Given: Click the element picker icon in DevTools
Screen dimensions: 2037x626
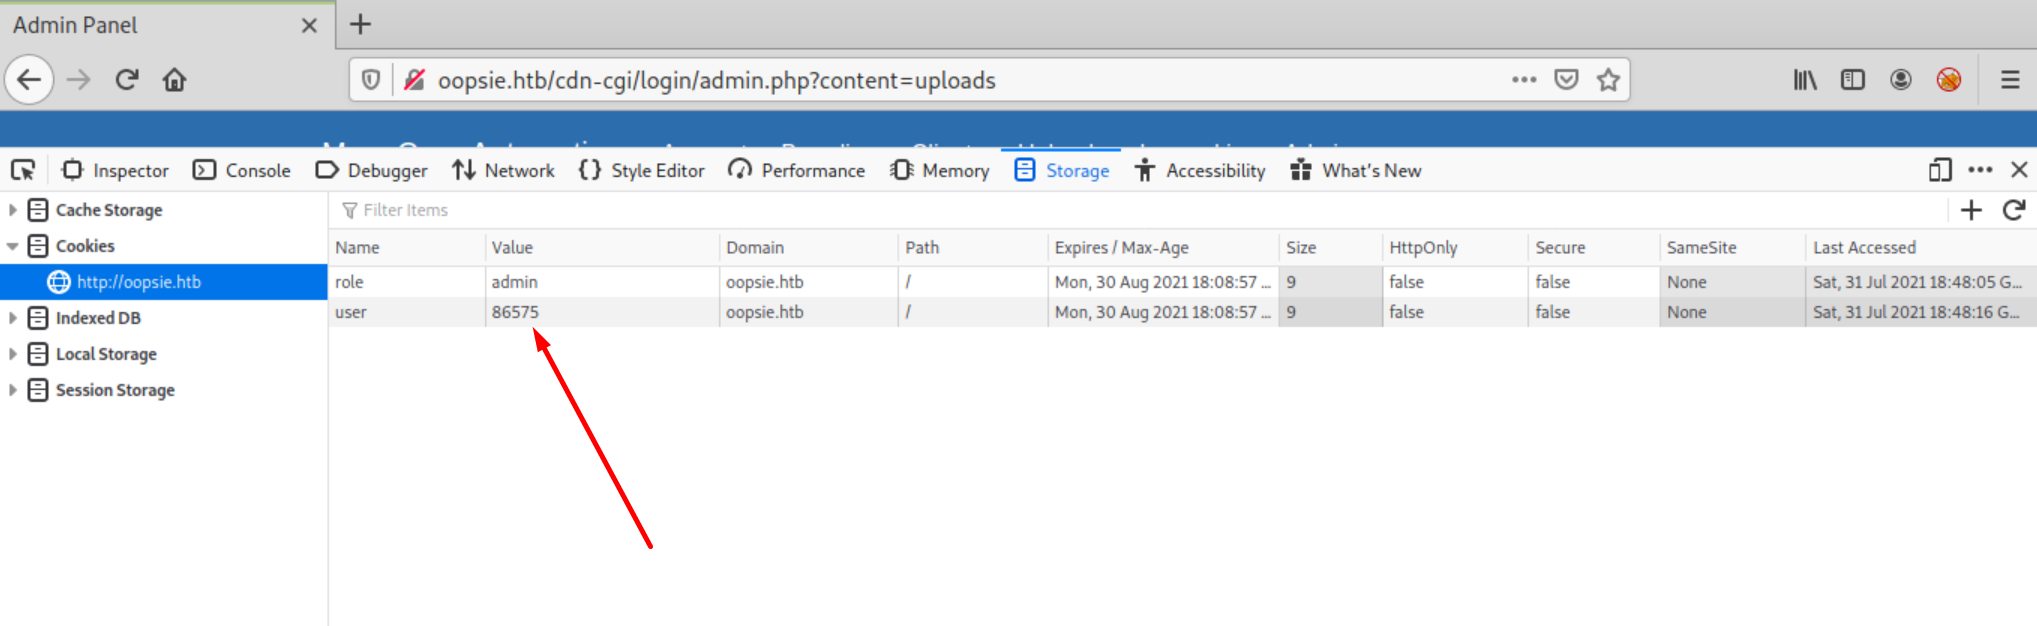Looking at the screenshot, I should (x=23, y=170).
